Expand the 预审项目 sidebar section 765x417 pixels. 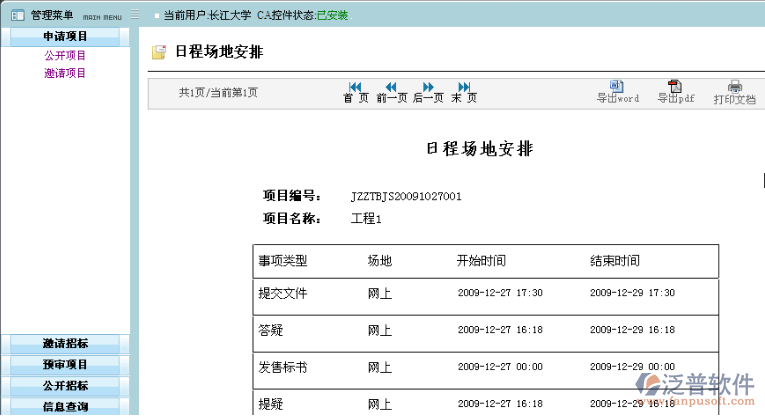(65, 364)
